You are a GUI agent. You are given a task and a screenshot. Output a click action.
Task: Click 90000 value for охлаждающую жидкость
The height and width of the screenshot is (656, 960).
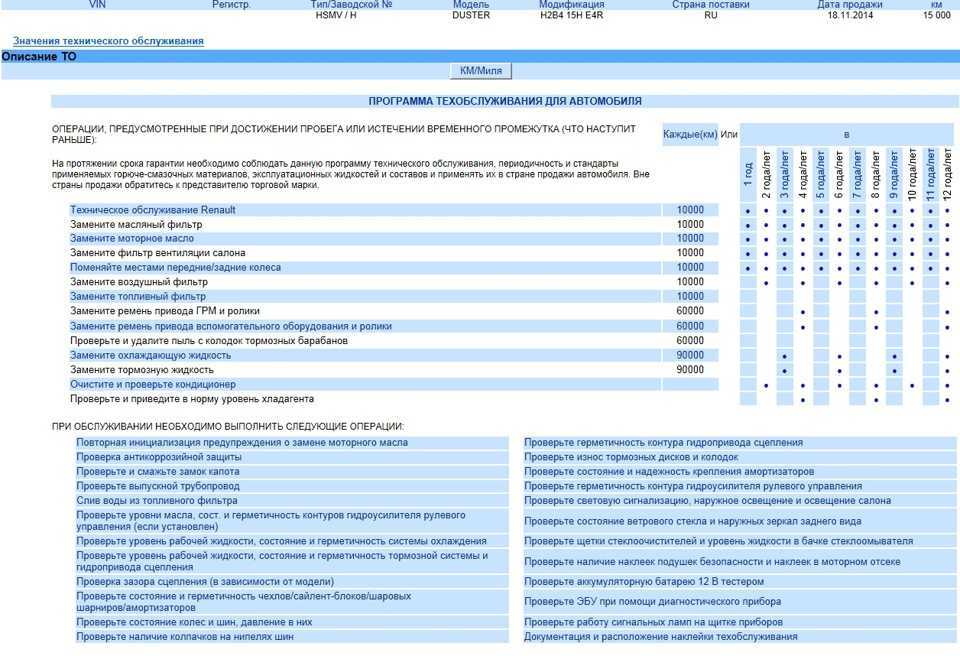point(690,355)
